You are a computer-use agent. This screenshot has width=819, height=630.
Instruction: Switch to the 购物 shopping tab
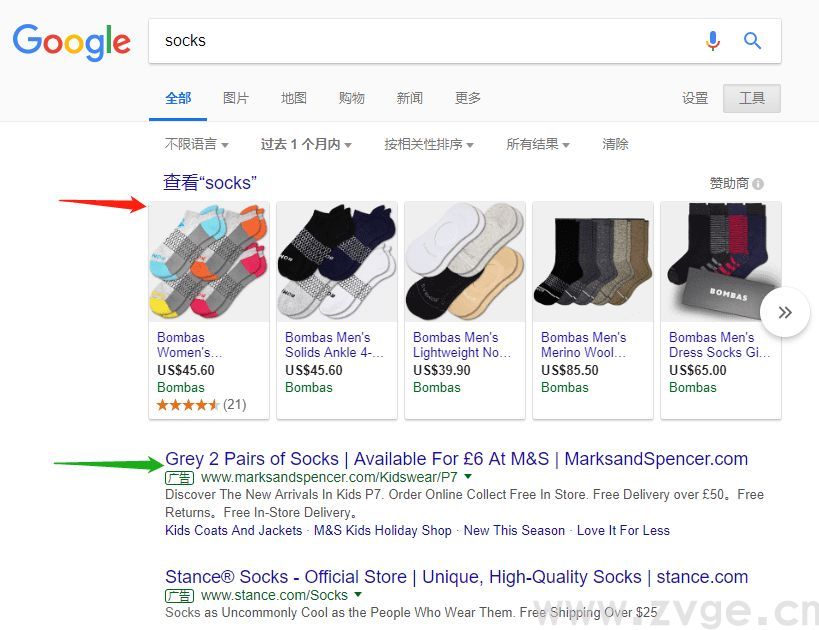[351, 97]
